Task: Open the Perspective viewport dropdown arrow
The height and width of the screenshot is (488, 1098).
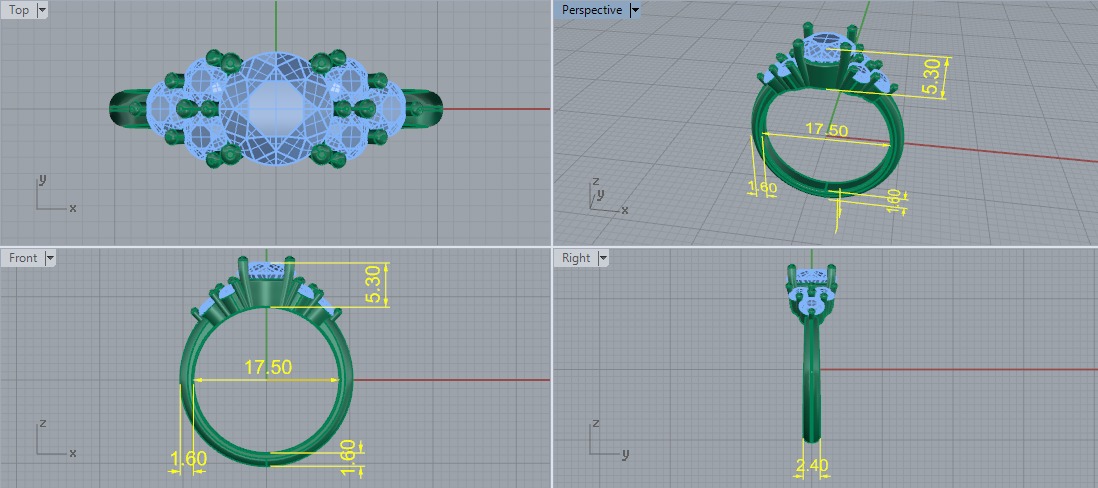Action: [634, 10]
